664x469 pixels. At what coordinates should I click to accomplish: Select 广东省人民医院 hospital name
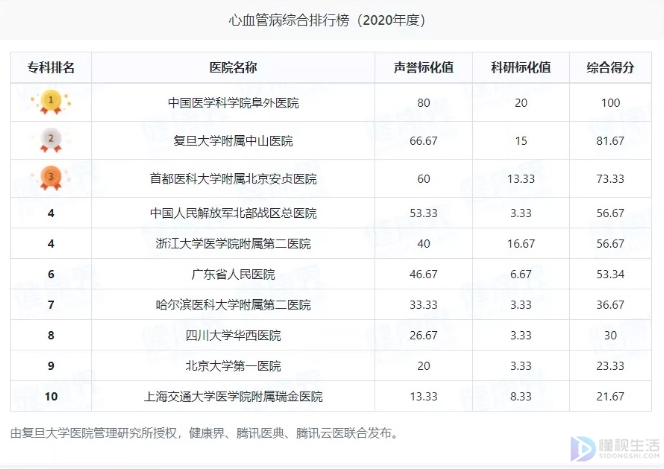tap(233, 274)
